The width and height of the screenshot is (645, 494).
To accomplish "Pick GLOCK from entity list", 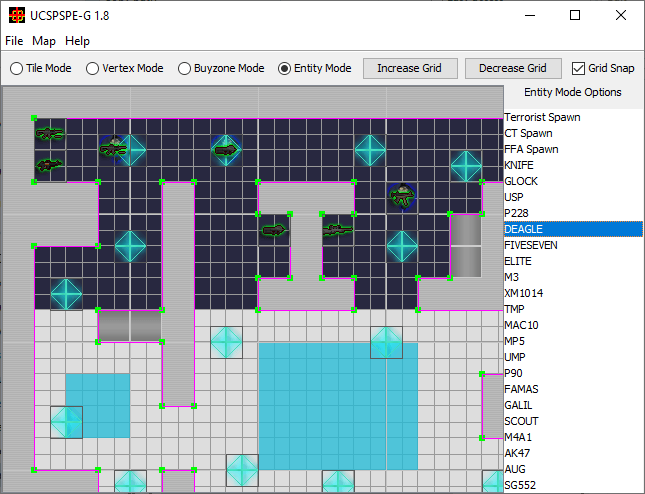I will 573,181.
